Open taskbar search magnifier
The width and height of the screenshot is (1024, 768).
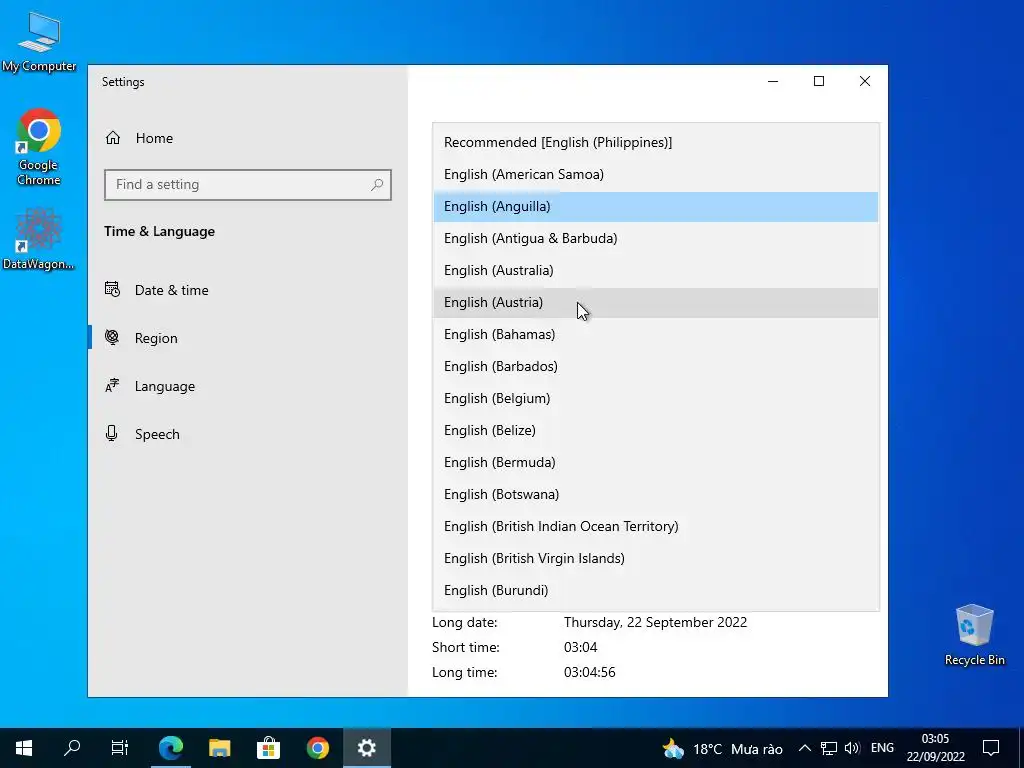coord(72,748)
